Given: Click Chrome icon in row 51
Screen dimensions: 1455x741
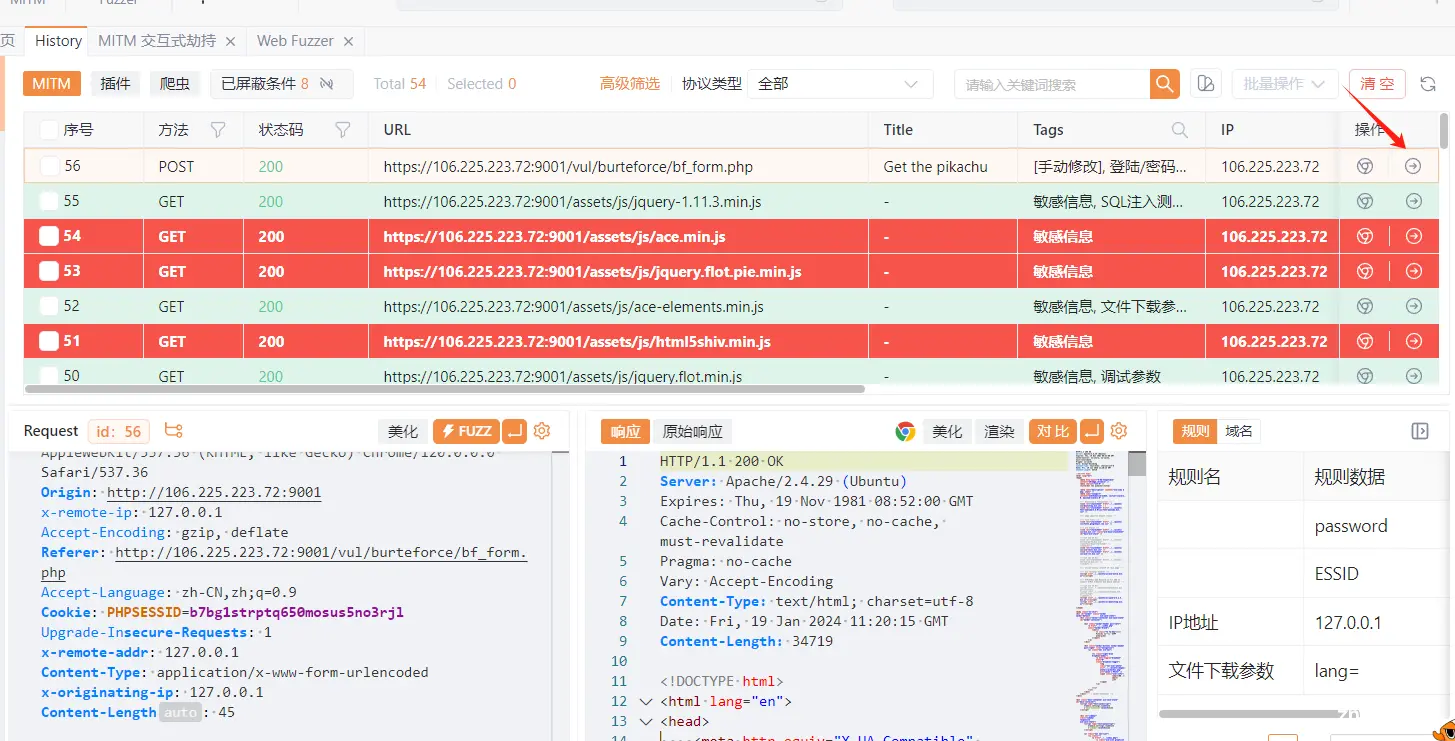Looking at the screenshot, I should 1364,341.
